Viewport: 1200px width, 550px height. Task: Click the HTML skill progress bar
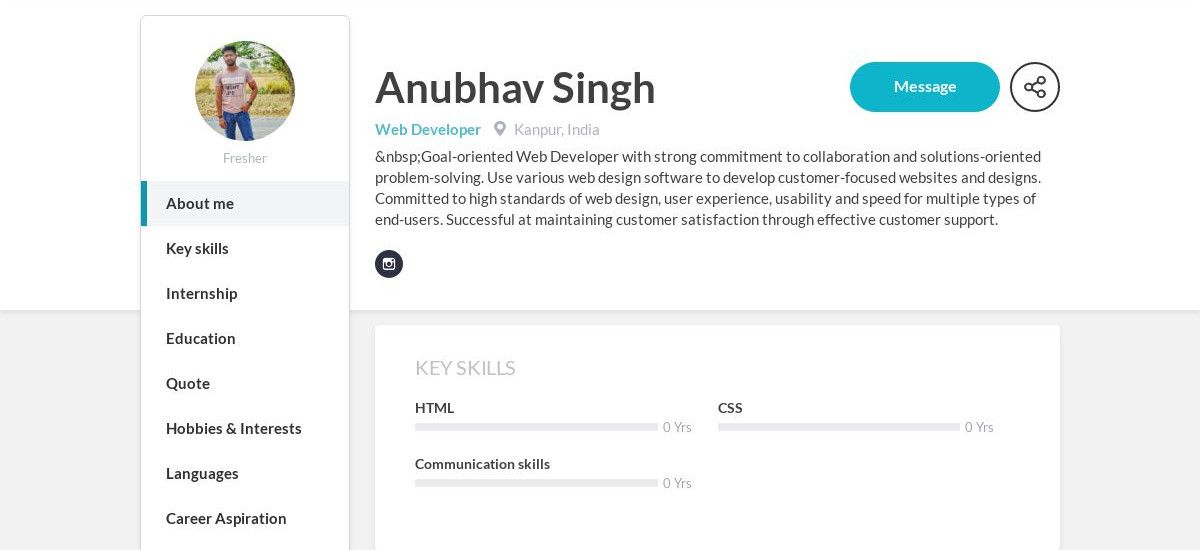[x=536, y=427]
